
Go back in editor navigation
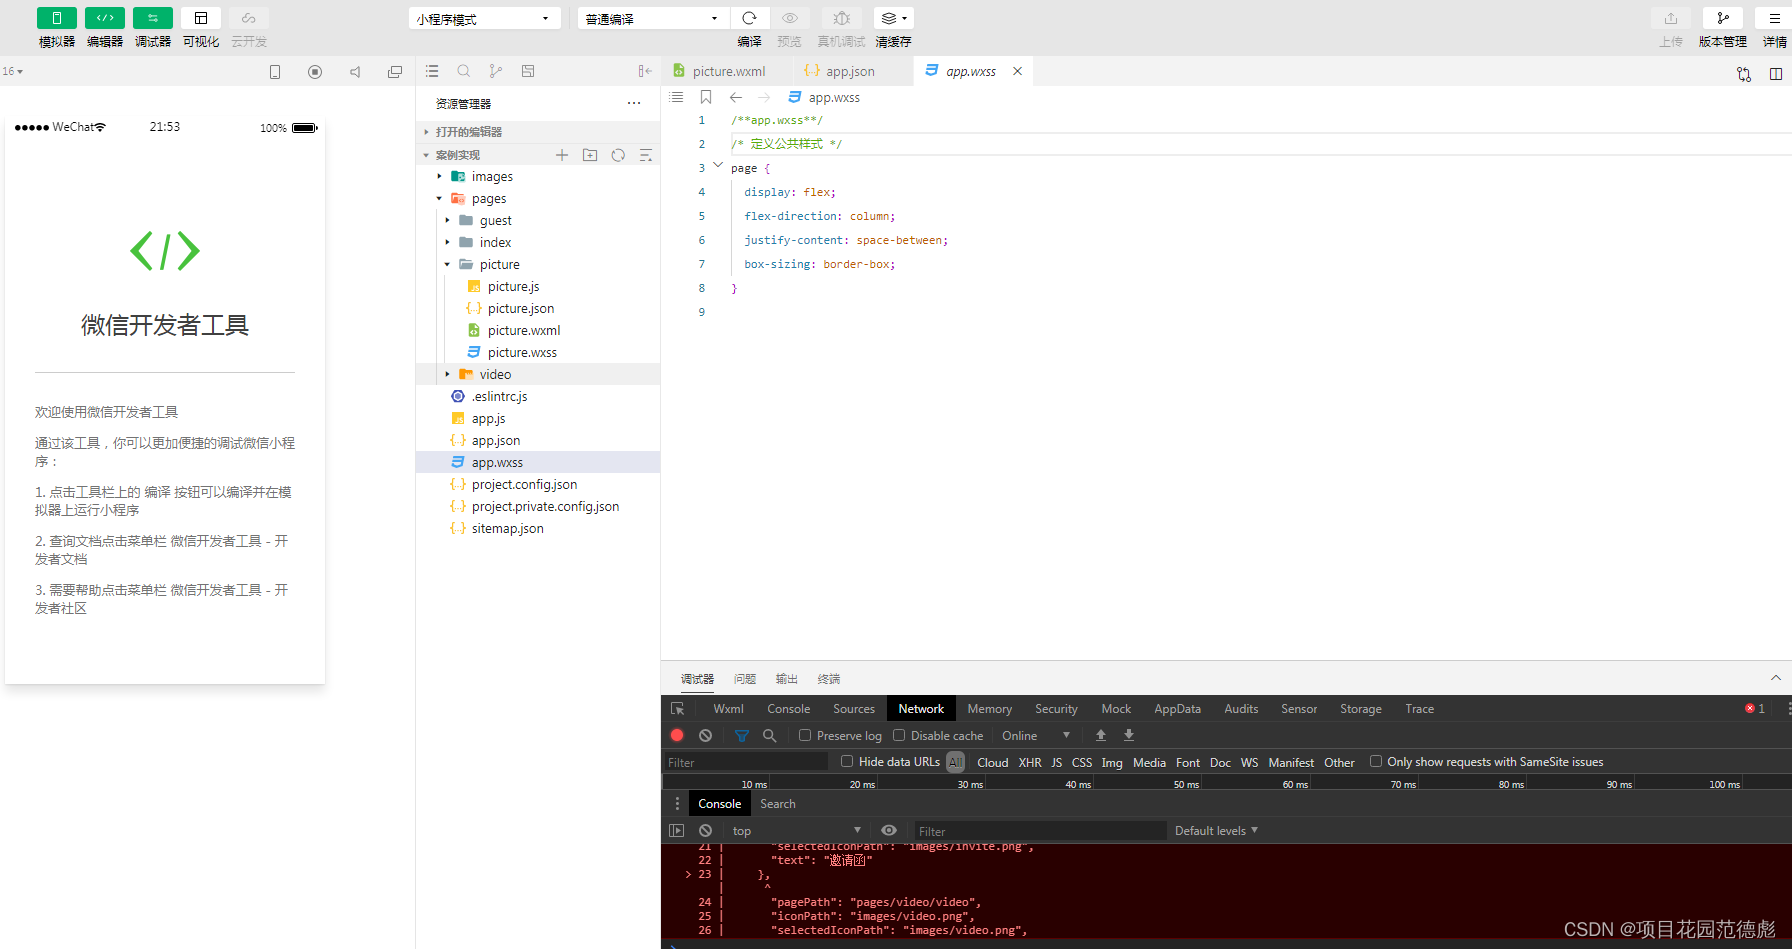(736, 97)
